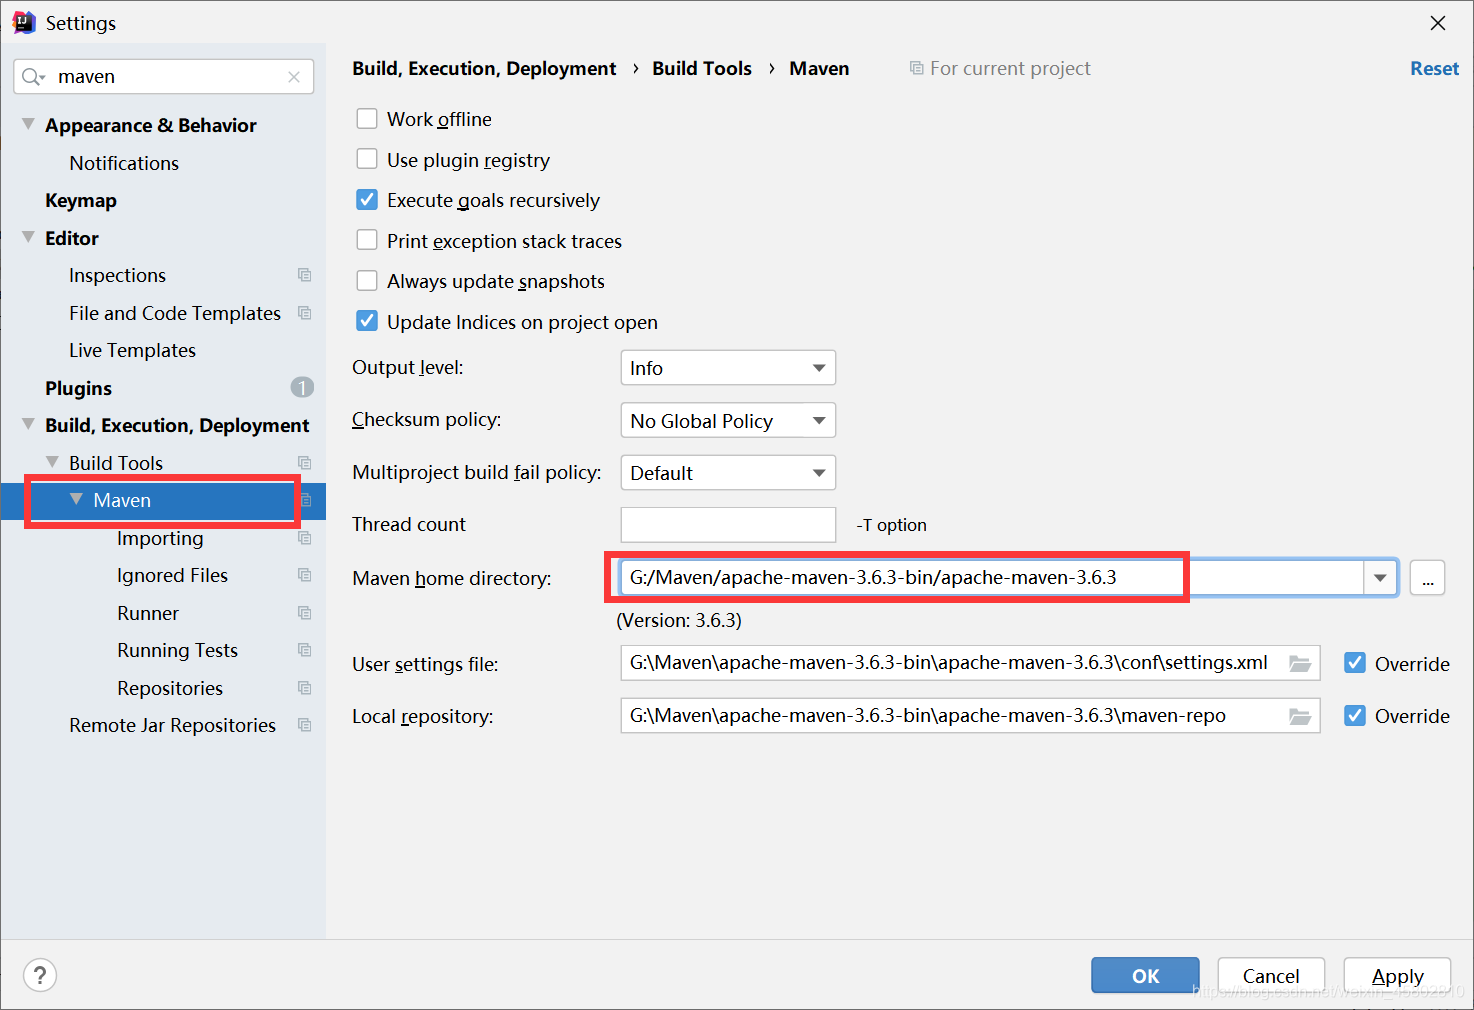Select Importing under Maven
This screenshot has height=1010, width=1474.
[x=160, y=538]
